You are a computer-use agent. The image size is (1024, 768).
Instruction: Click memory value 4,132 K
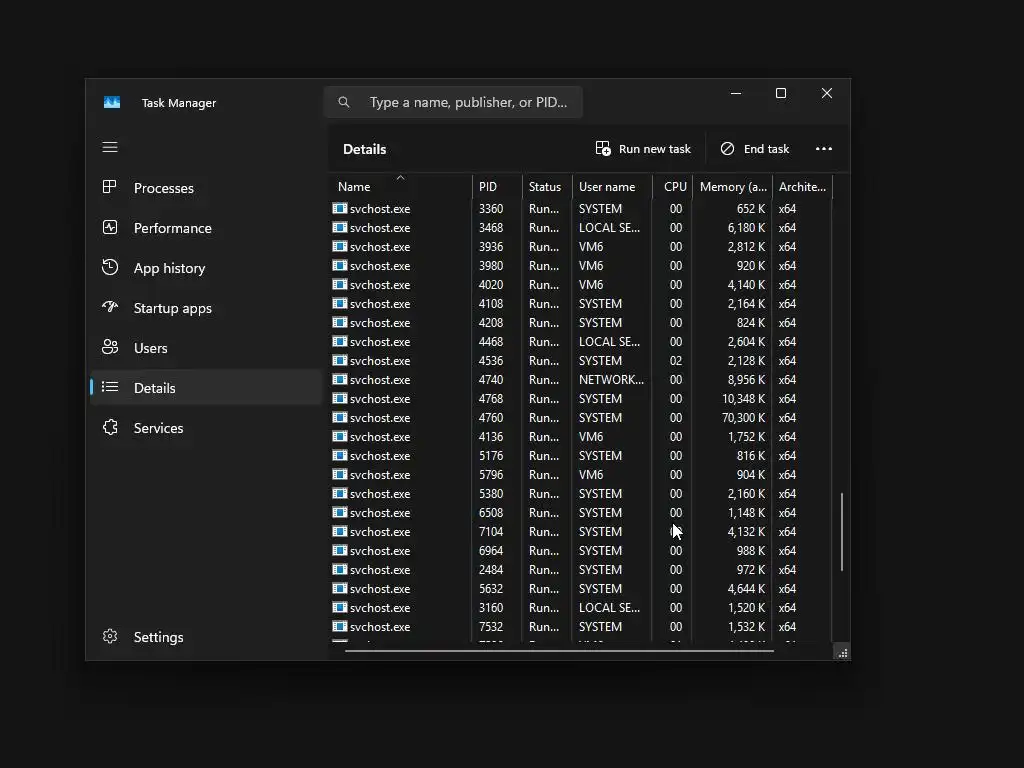tap(746, 531)
